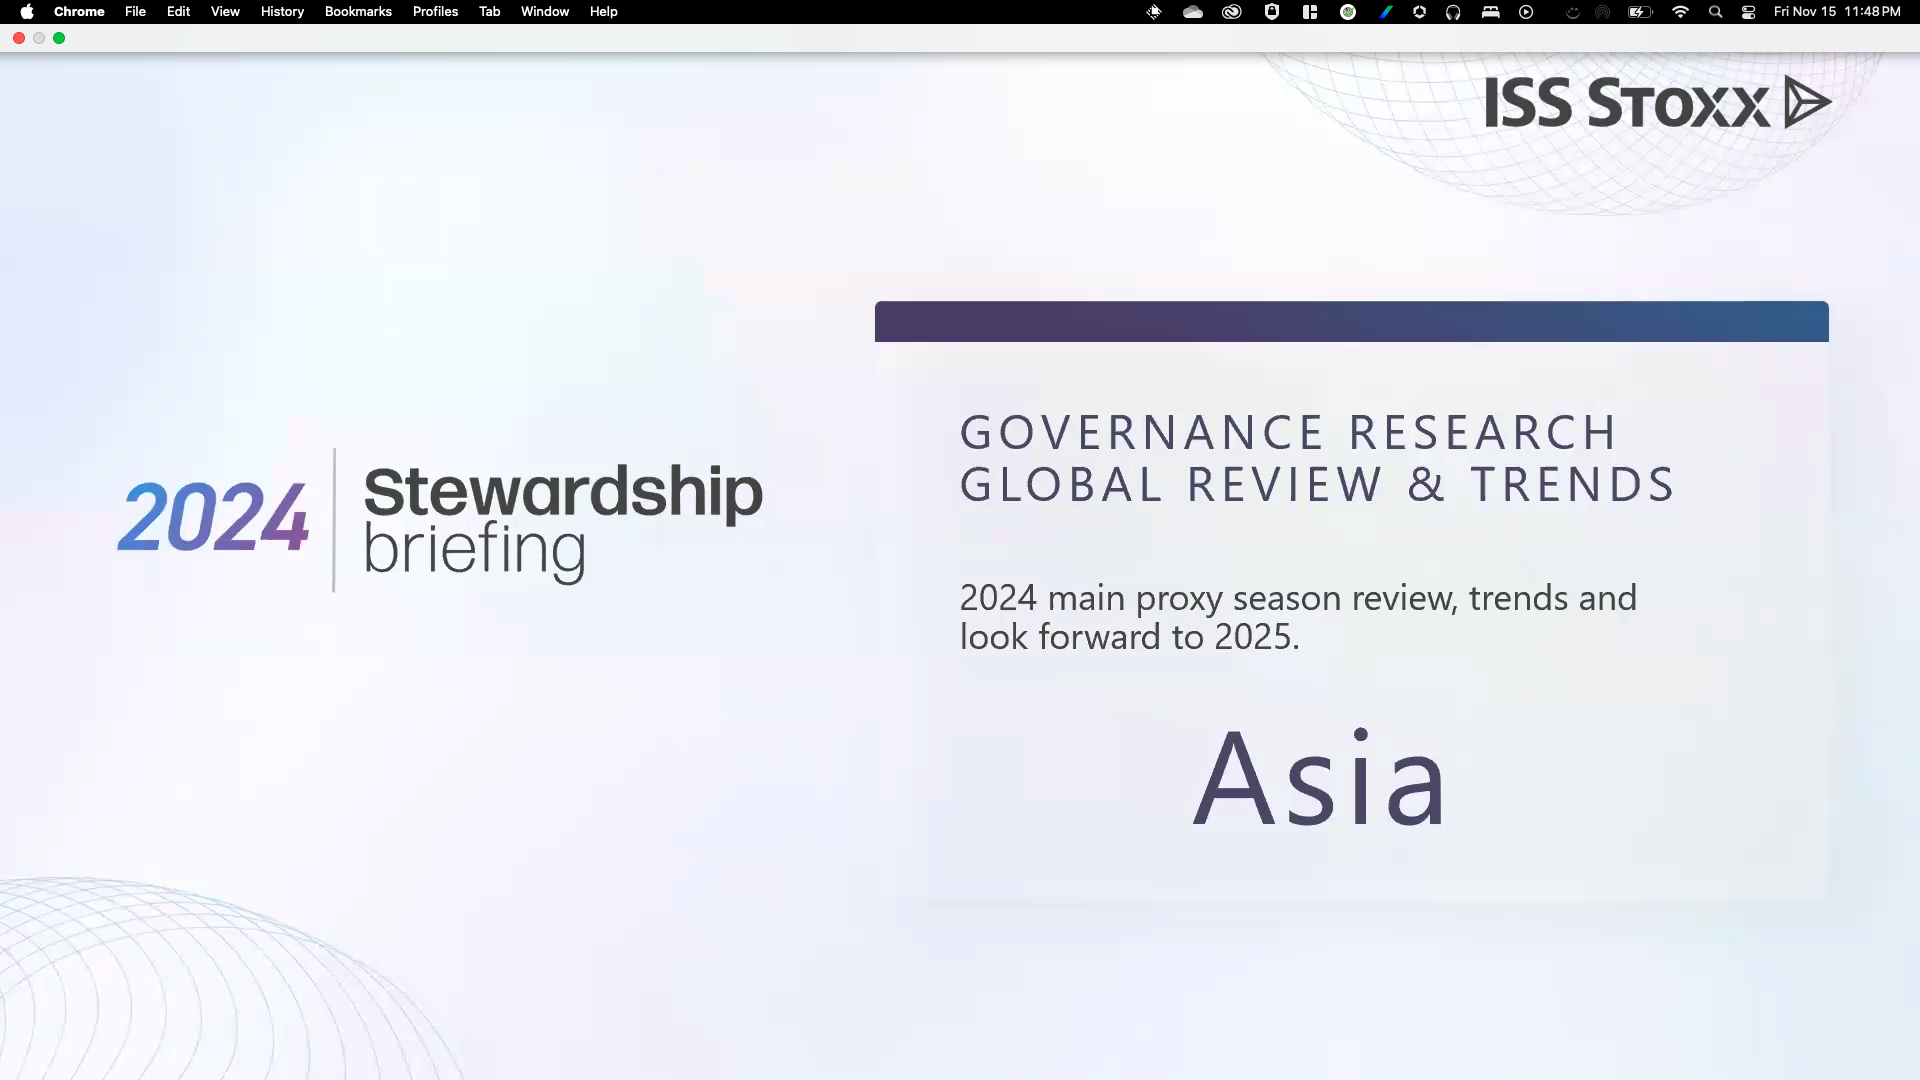
Task: Click the split-rectangle menu bar icon
Action: coord(1310,12)
